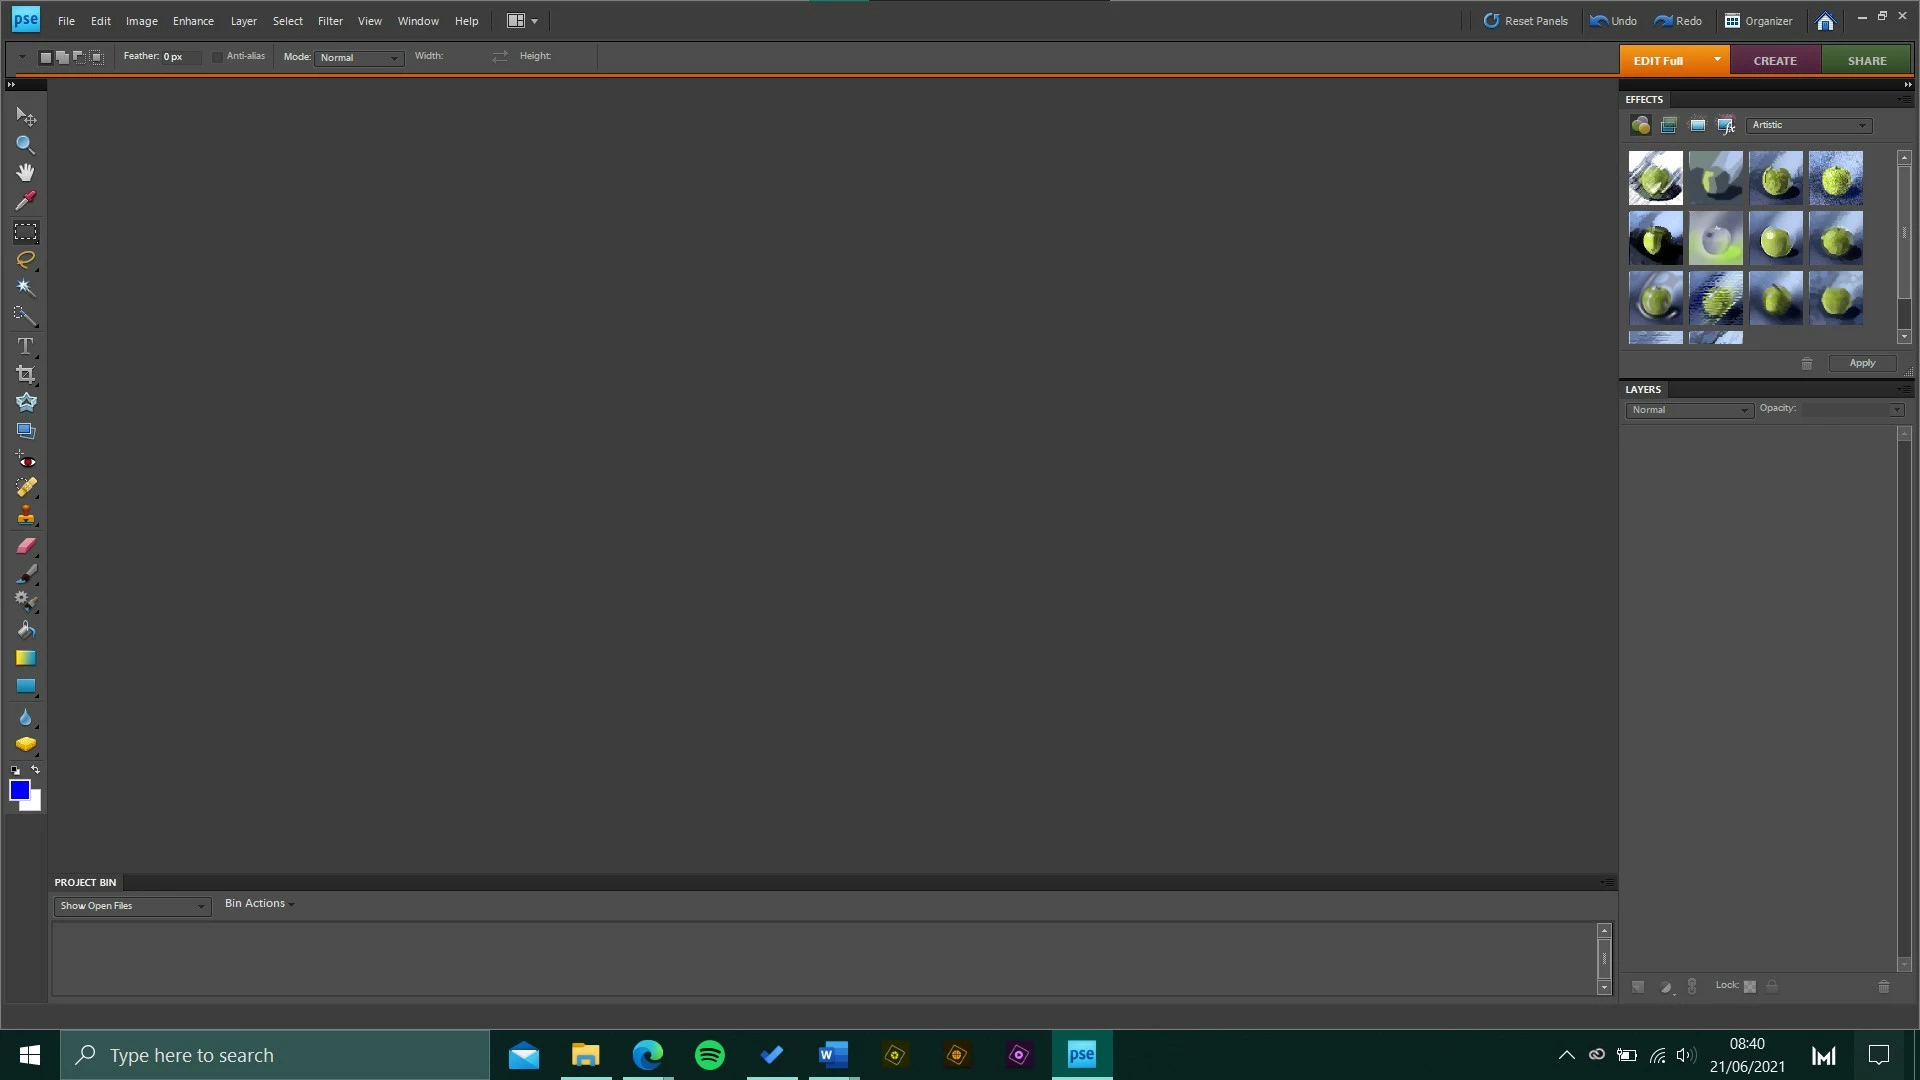Activate the Crop tool
The image size is (1920, 1080).
tap(25, 374)
